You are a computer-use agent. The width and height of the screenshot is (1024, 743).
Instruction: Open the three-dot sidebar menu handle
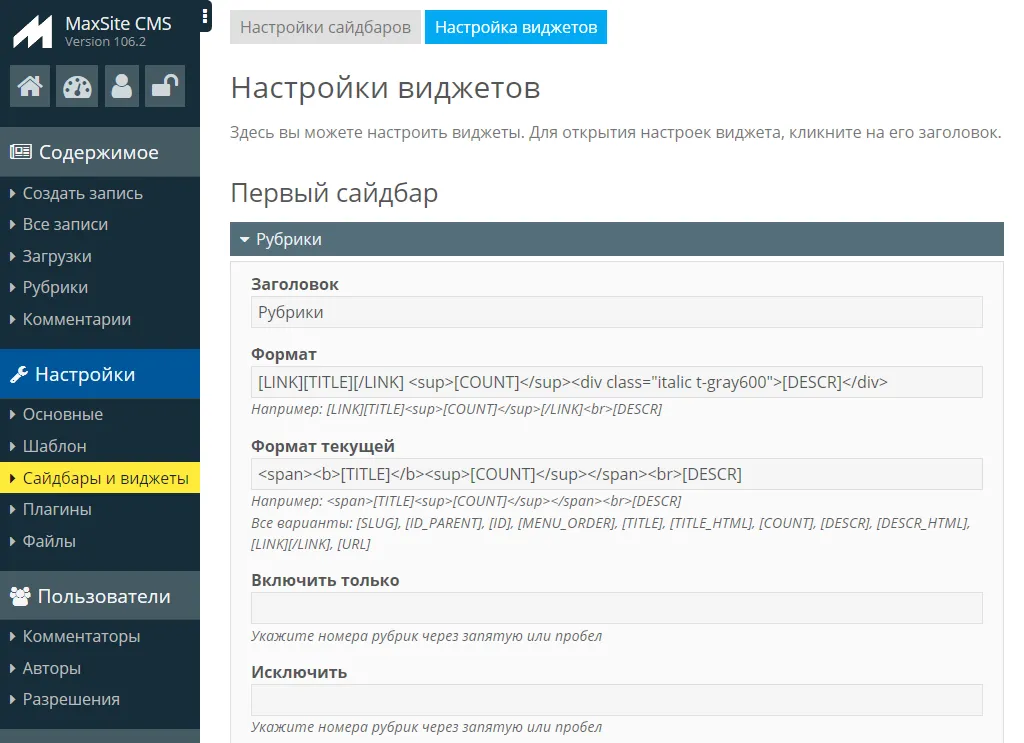coord(205,16)
